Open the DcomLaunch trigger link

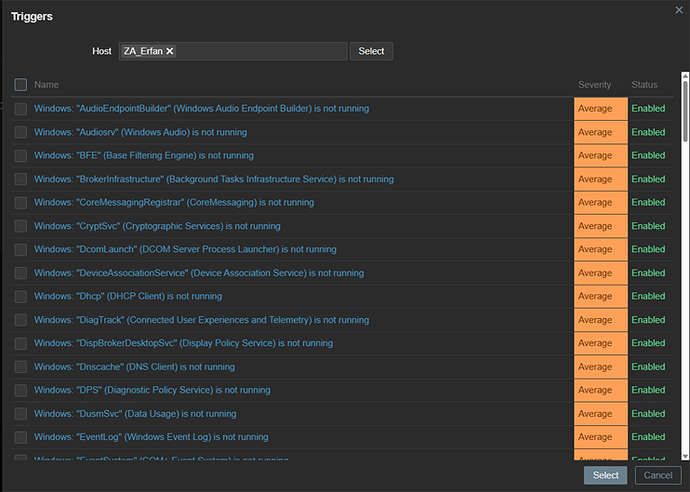pyautogui.click(x=185, y=250)
